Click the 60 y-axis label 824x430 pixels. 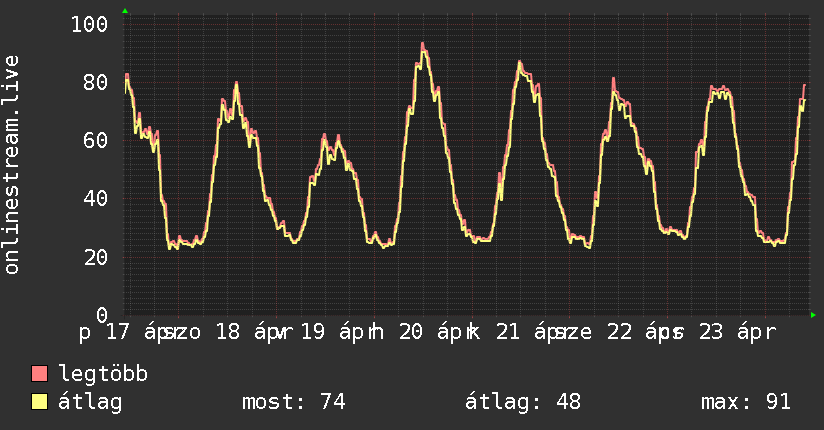click(x=96, y=140)
